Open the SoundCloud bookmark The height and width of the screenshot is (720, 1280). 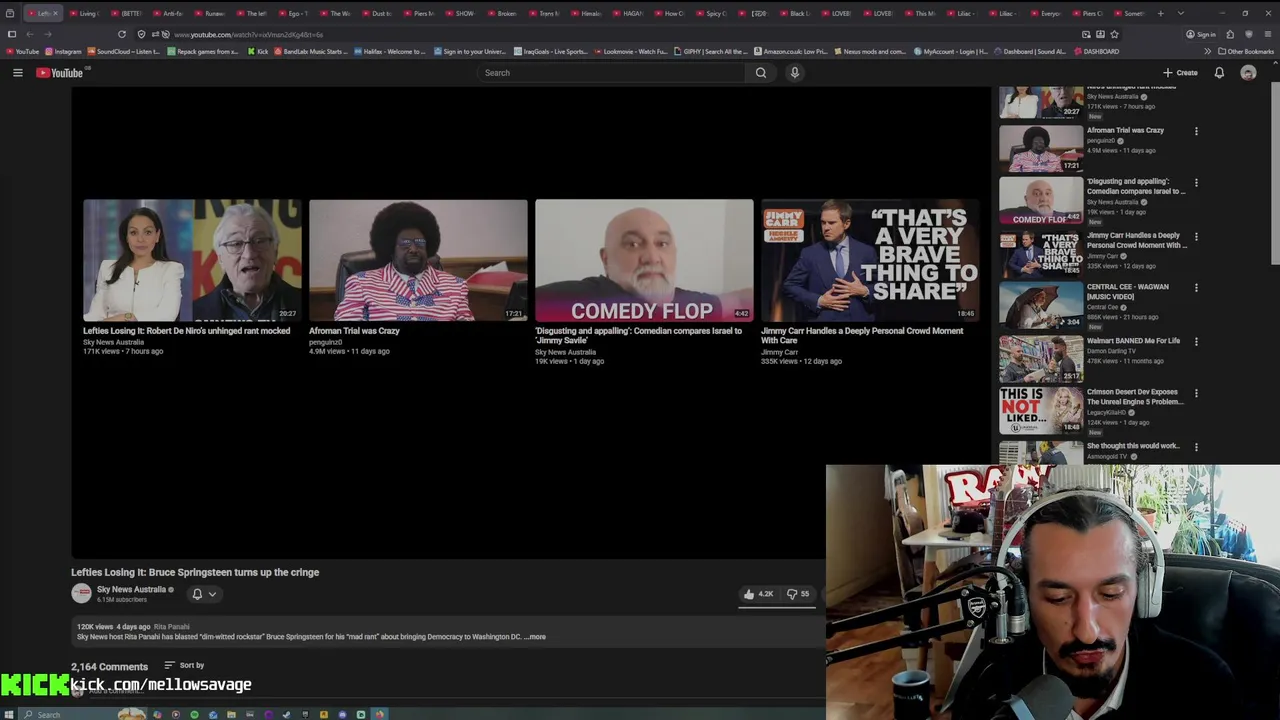125,51
